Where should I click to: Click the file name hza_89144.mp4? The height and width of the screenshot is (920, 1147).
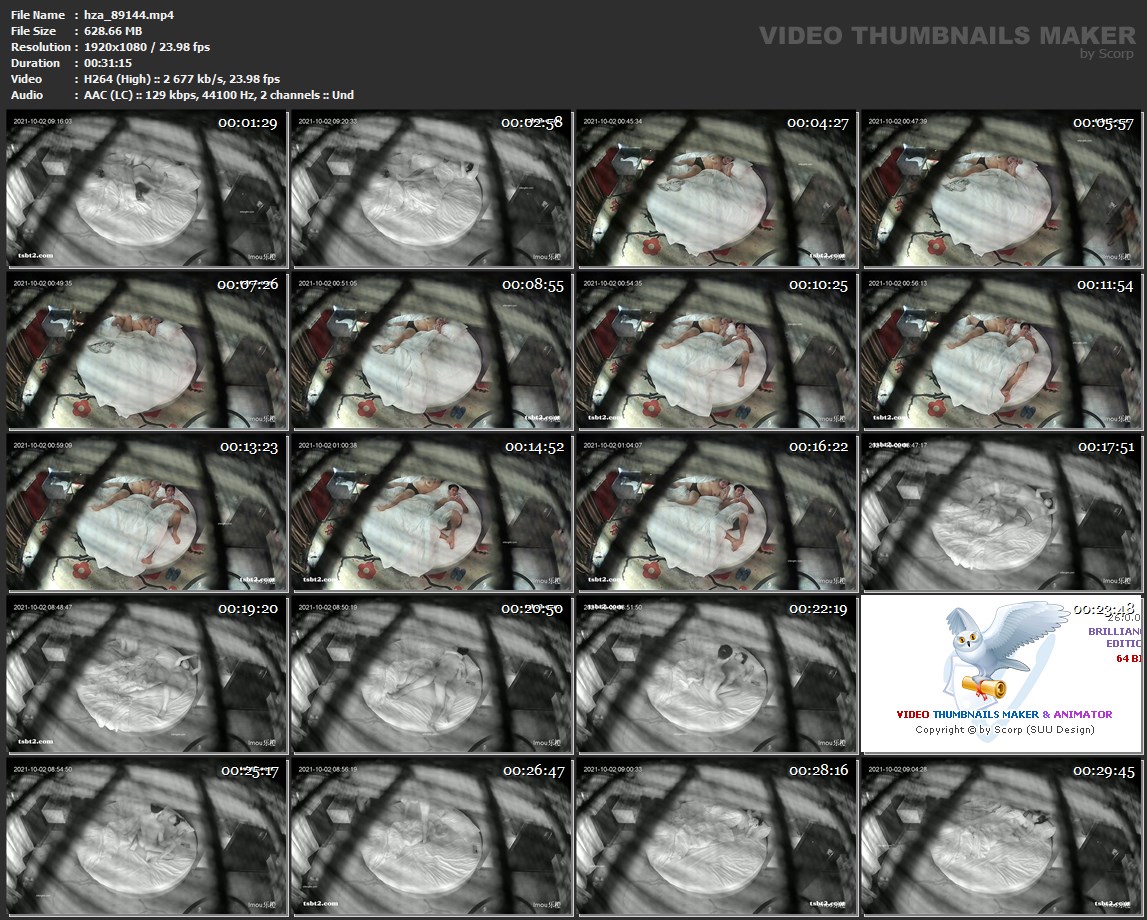coord(129,15)
